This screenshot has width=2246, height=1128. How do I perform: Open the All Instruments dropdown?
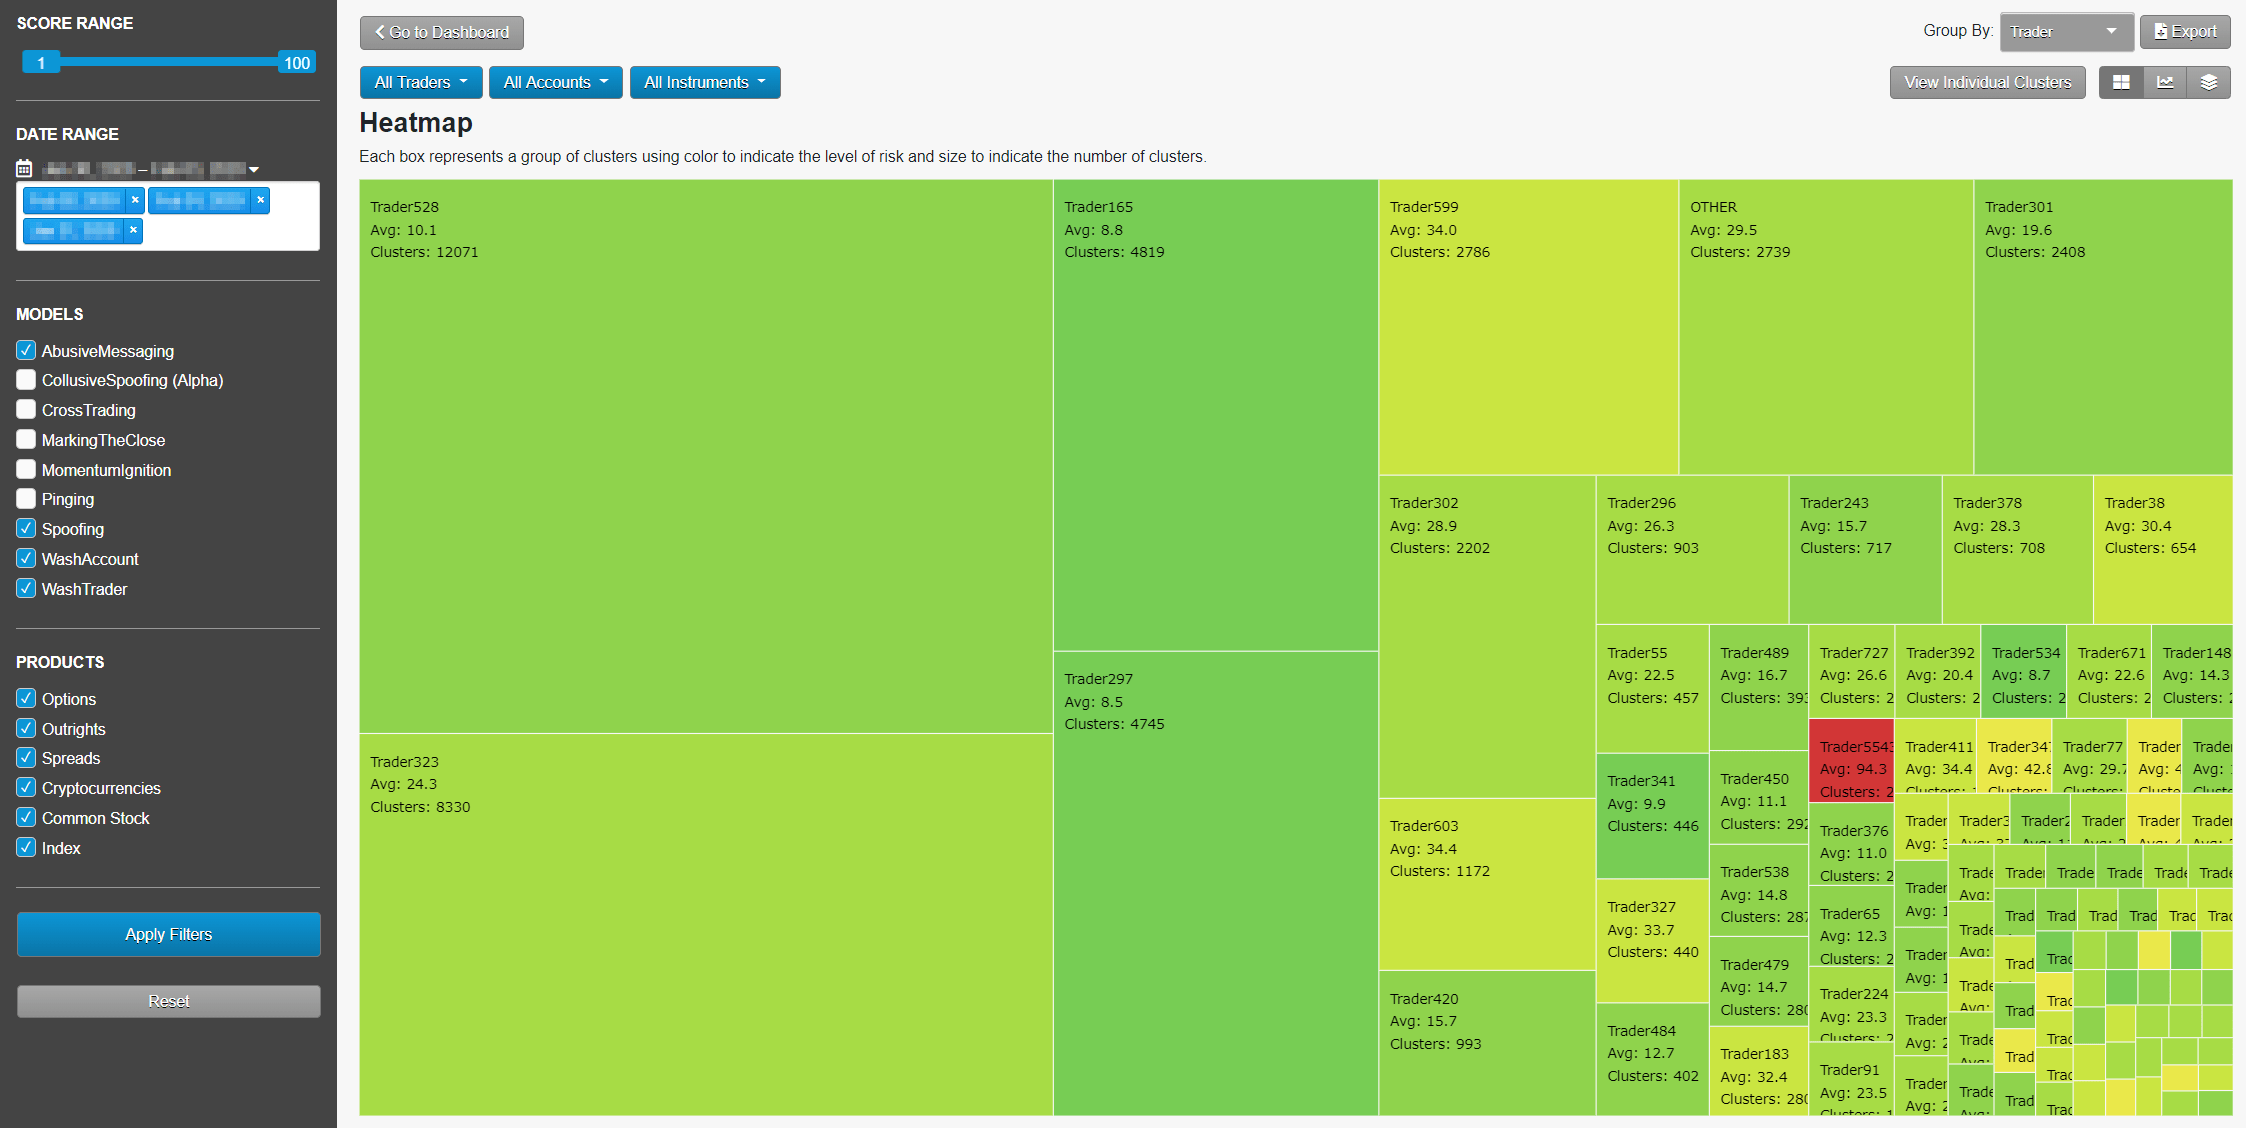[x=705, y=82]
